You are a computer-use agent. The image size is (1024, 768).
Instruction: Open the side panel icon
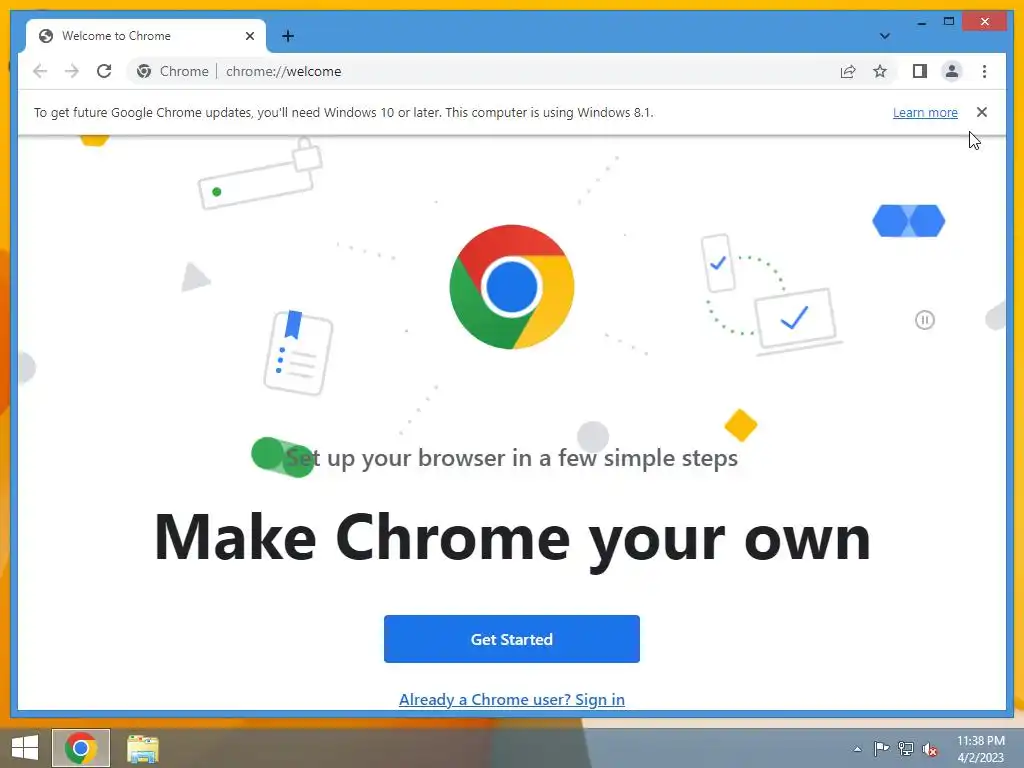pyautogui.click(x=920, y=71)
